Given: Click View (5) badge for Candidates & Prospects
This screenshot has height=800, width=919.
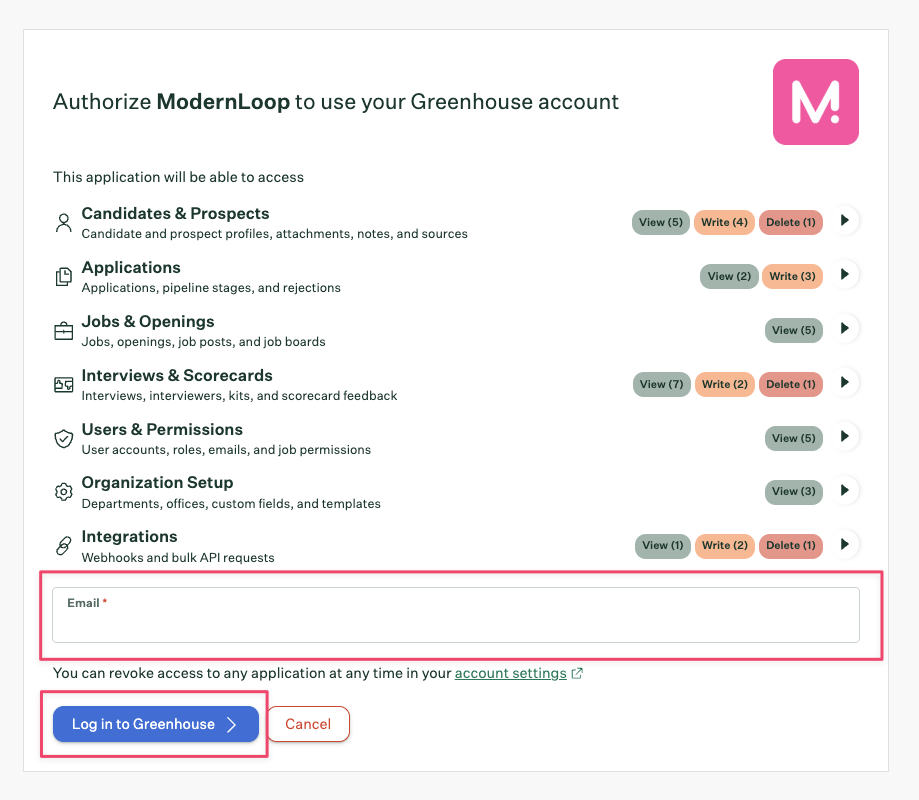Looking at the screenshot, I should coord(661,222).
